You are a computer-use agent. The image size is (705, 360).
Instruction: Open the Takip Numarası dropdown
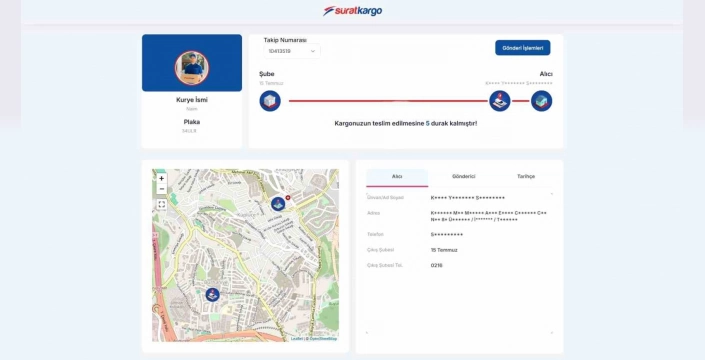click(x=292, y=51)
